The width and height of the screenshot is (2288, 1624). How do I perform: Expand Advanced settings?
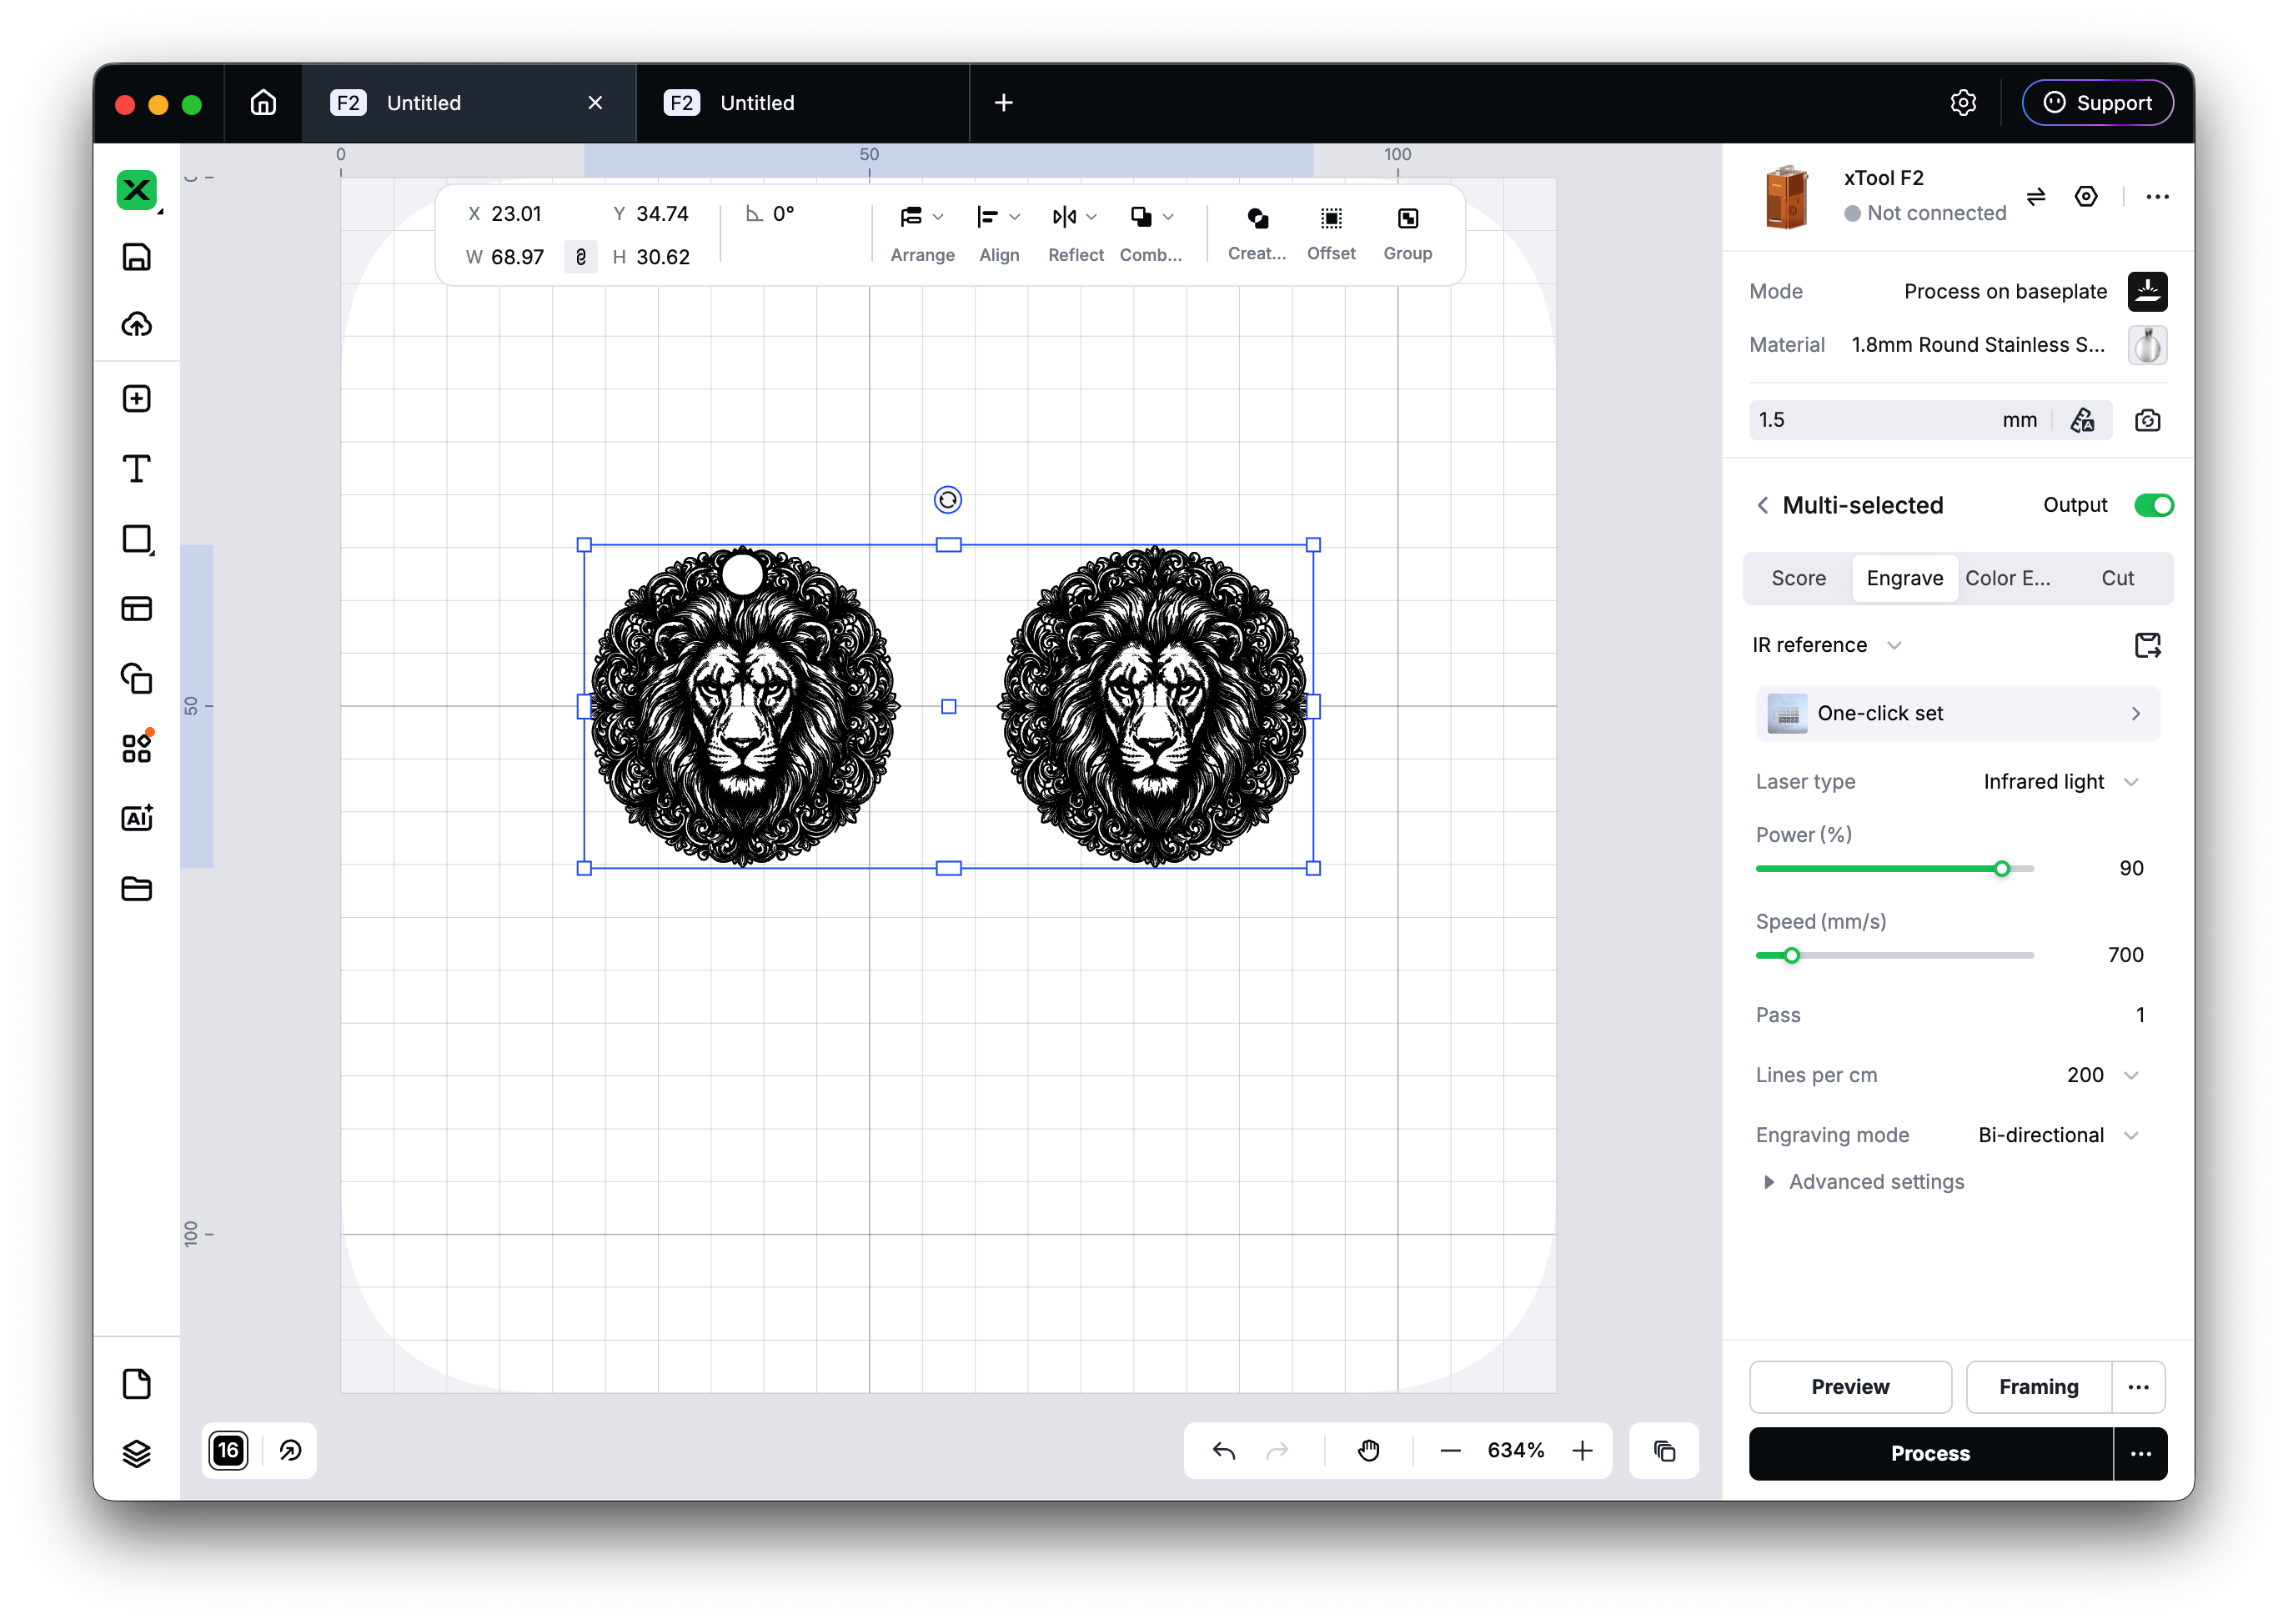(x=1864, y=1183)
